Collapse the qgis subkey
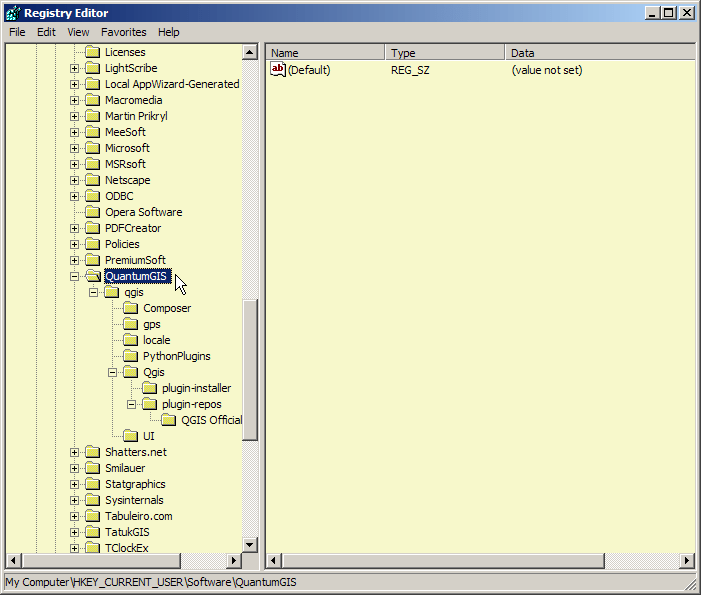The width and height of the screenshot is (701, 595). pos(93,292)
